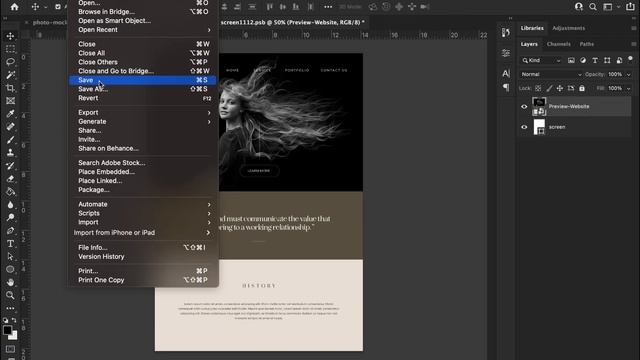640x360 pixels.
Task: Expand the Export submenu
Action: (x=143, y=113)
